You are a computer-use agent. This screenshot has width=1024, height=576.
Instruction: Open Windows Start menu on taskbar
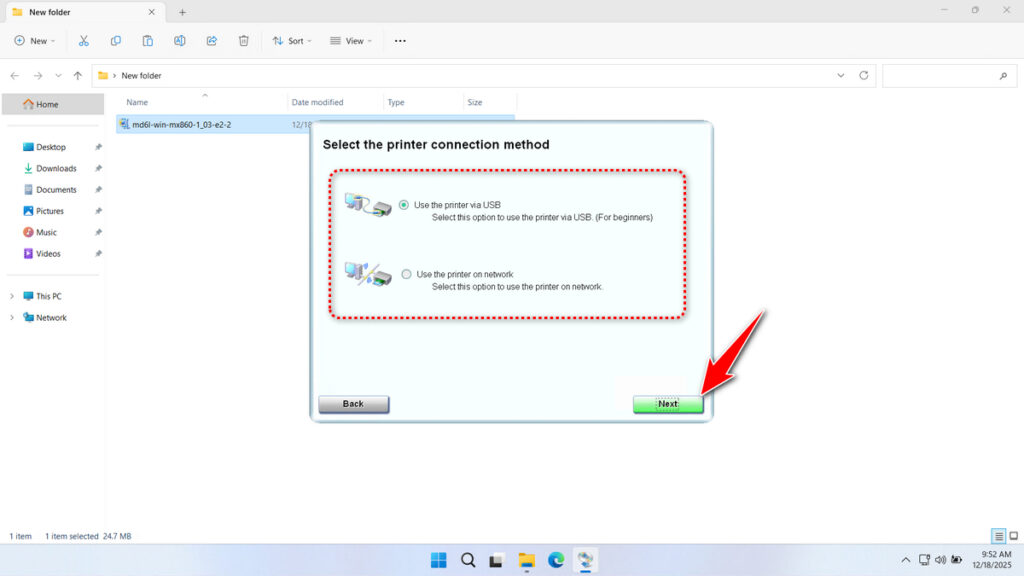coord(439,560)
